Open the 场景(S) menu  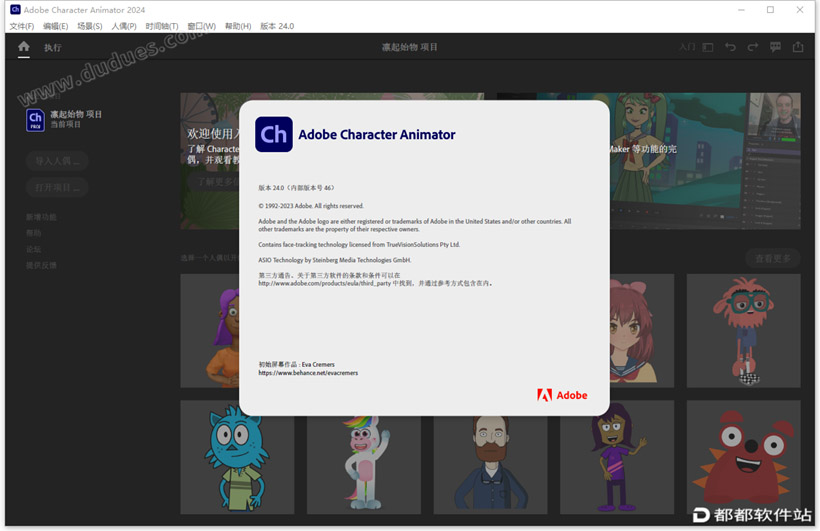tap(89, 26)
